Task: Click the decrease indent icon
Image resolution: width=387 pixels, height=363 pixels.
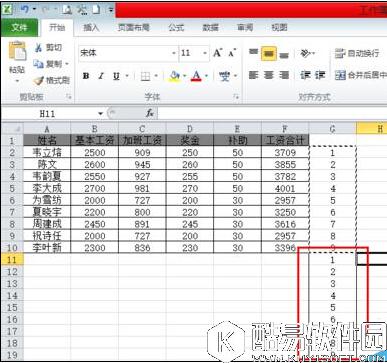Action: pyautogui.click(x=305, y=75)
